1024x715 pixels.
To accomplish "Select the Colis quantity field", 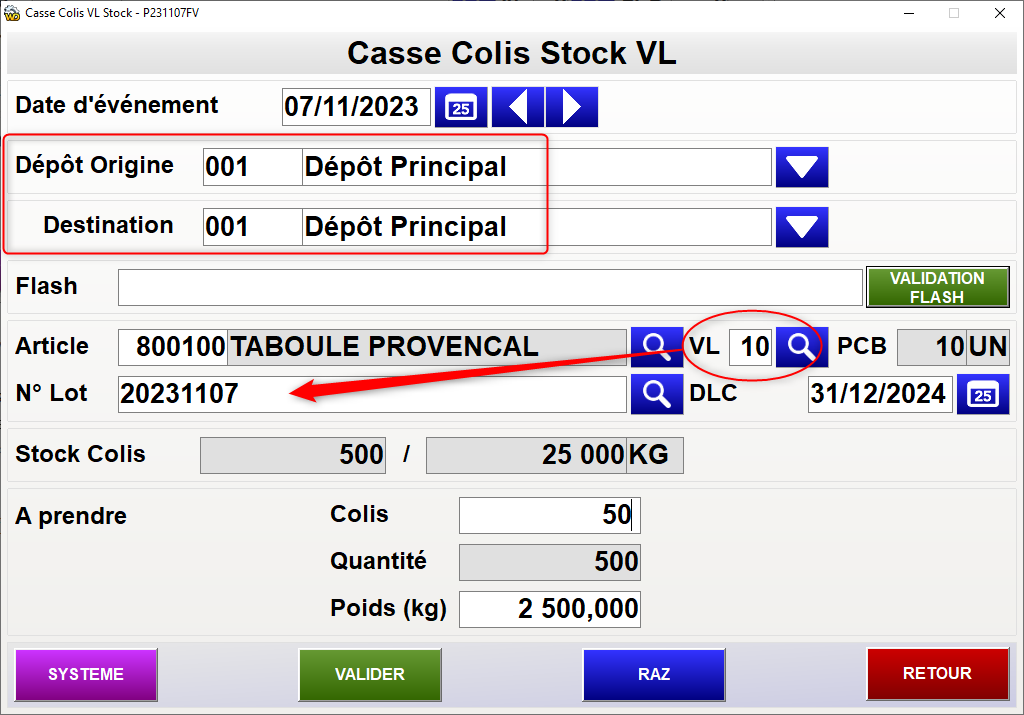I will pyautogui.click(x=549, y=515).
